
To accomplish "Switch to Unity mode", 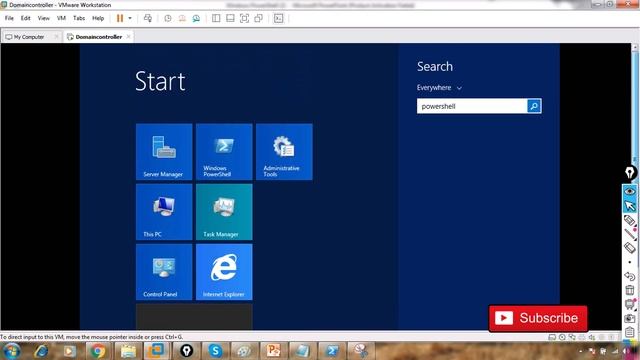I will coord(258,18).
